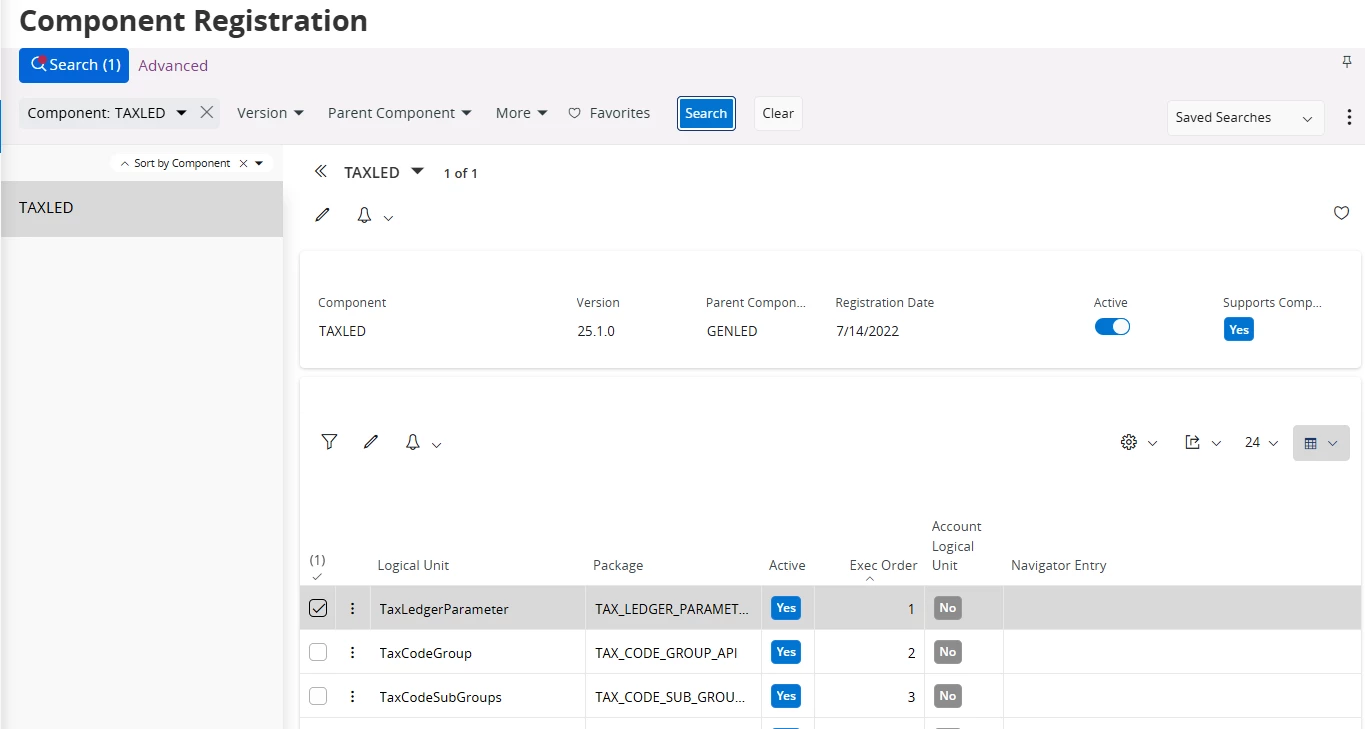Check the TaxCodeGroup row checkbox

pos(318,652)
